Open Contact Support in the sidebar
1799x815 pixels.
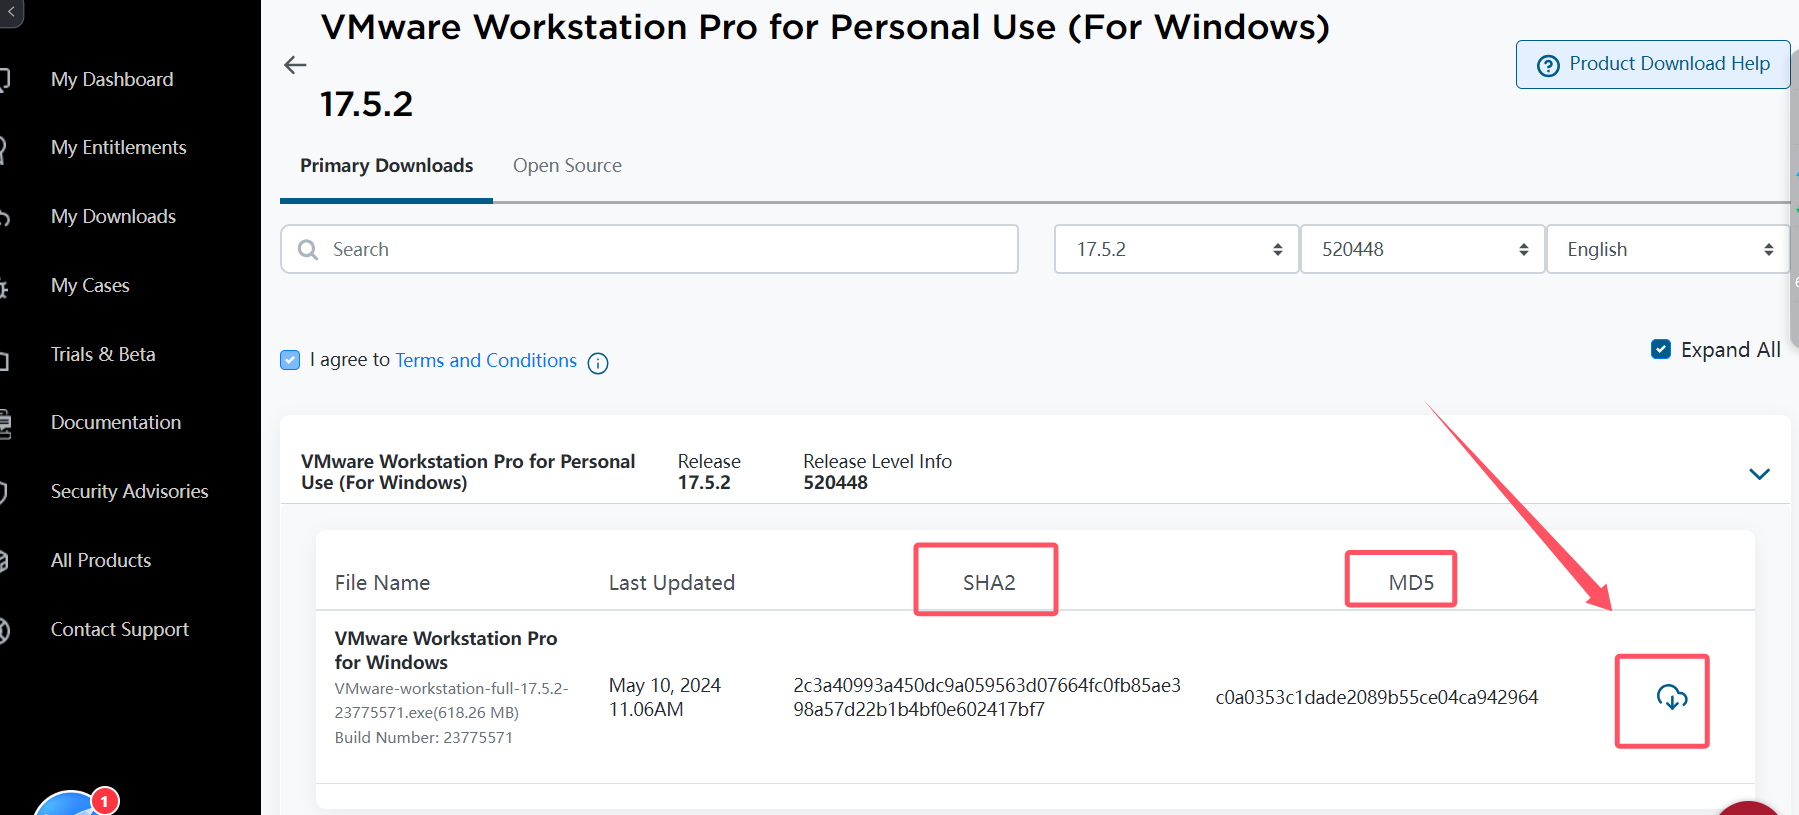coord(120,629)
